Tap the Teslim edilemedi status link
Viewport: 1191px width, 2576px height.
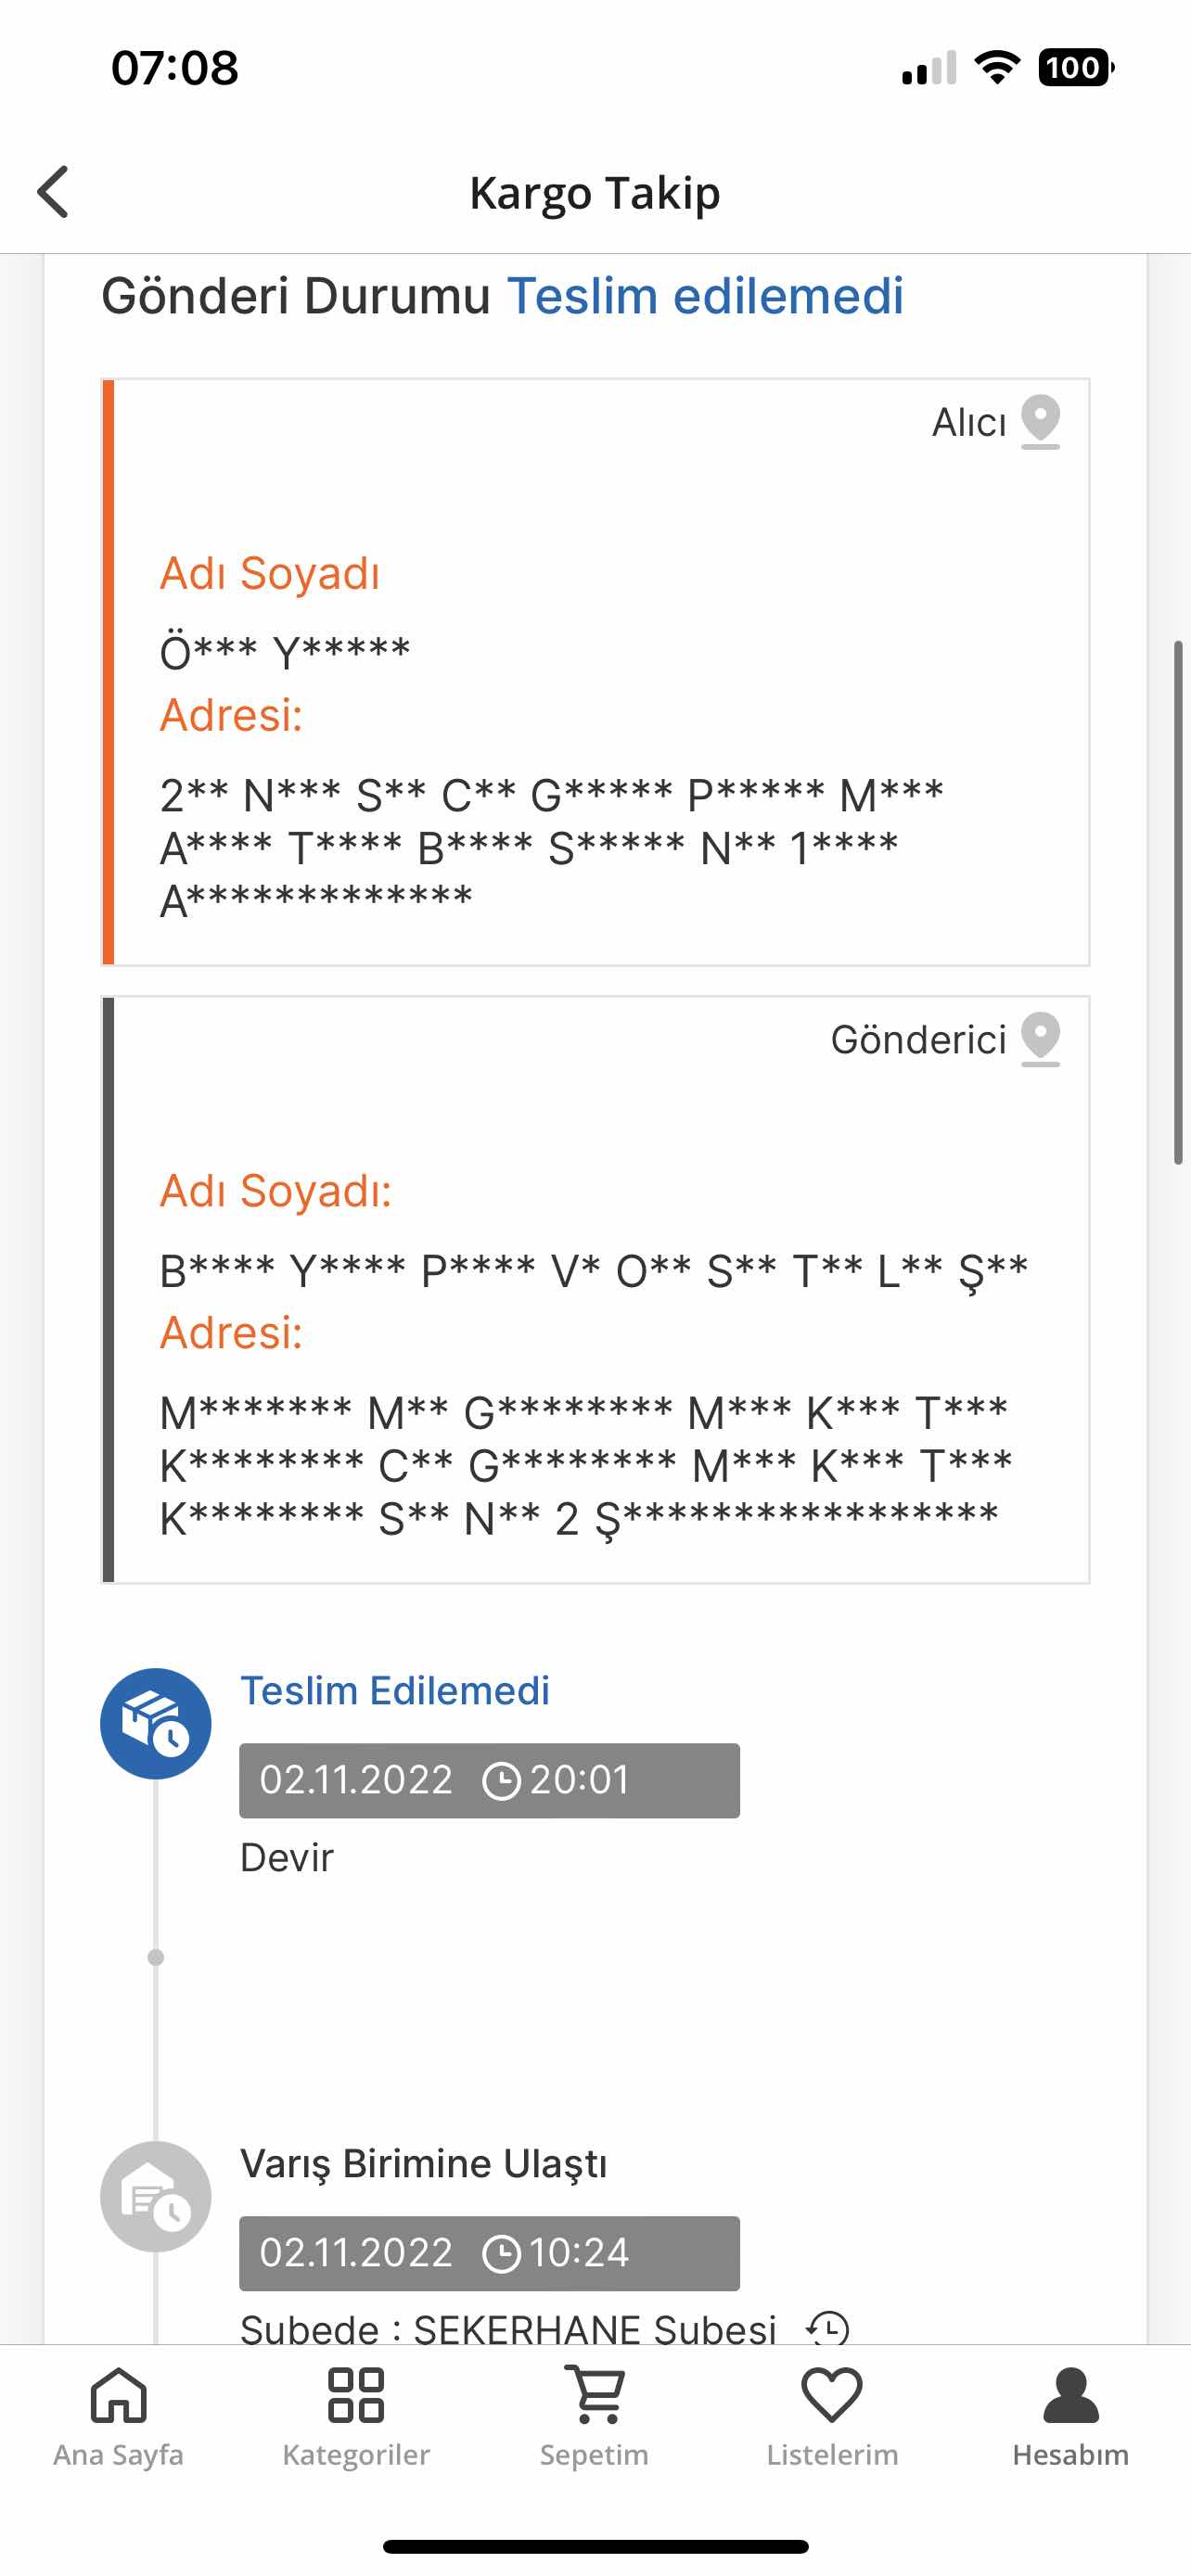pos(705,296)
